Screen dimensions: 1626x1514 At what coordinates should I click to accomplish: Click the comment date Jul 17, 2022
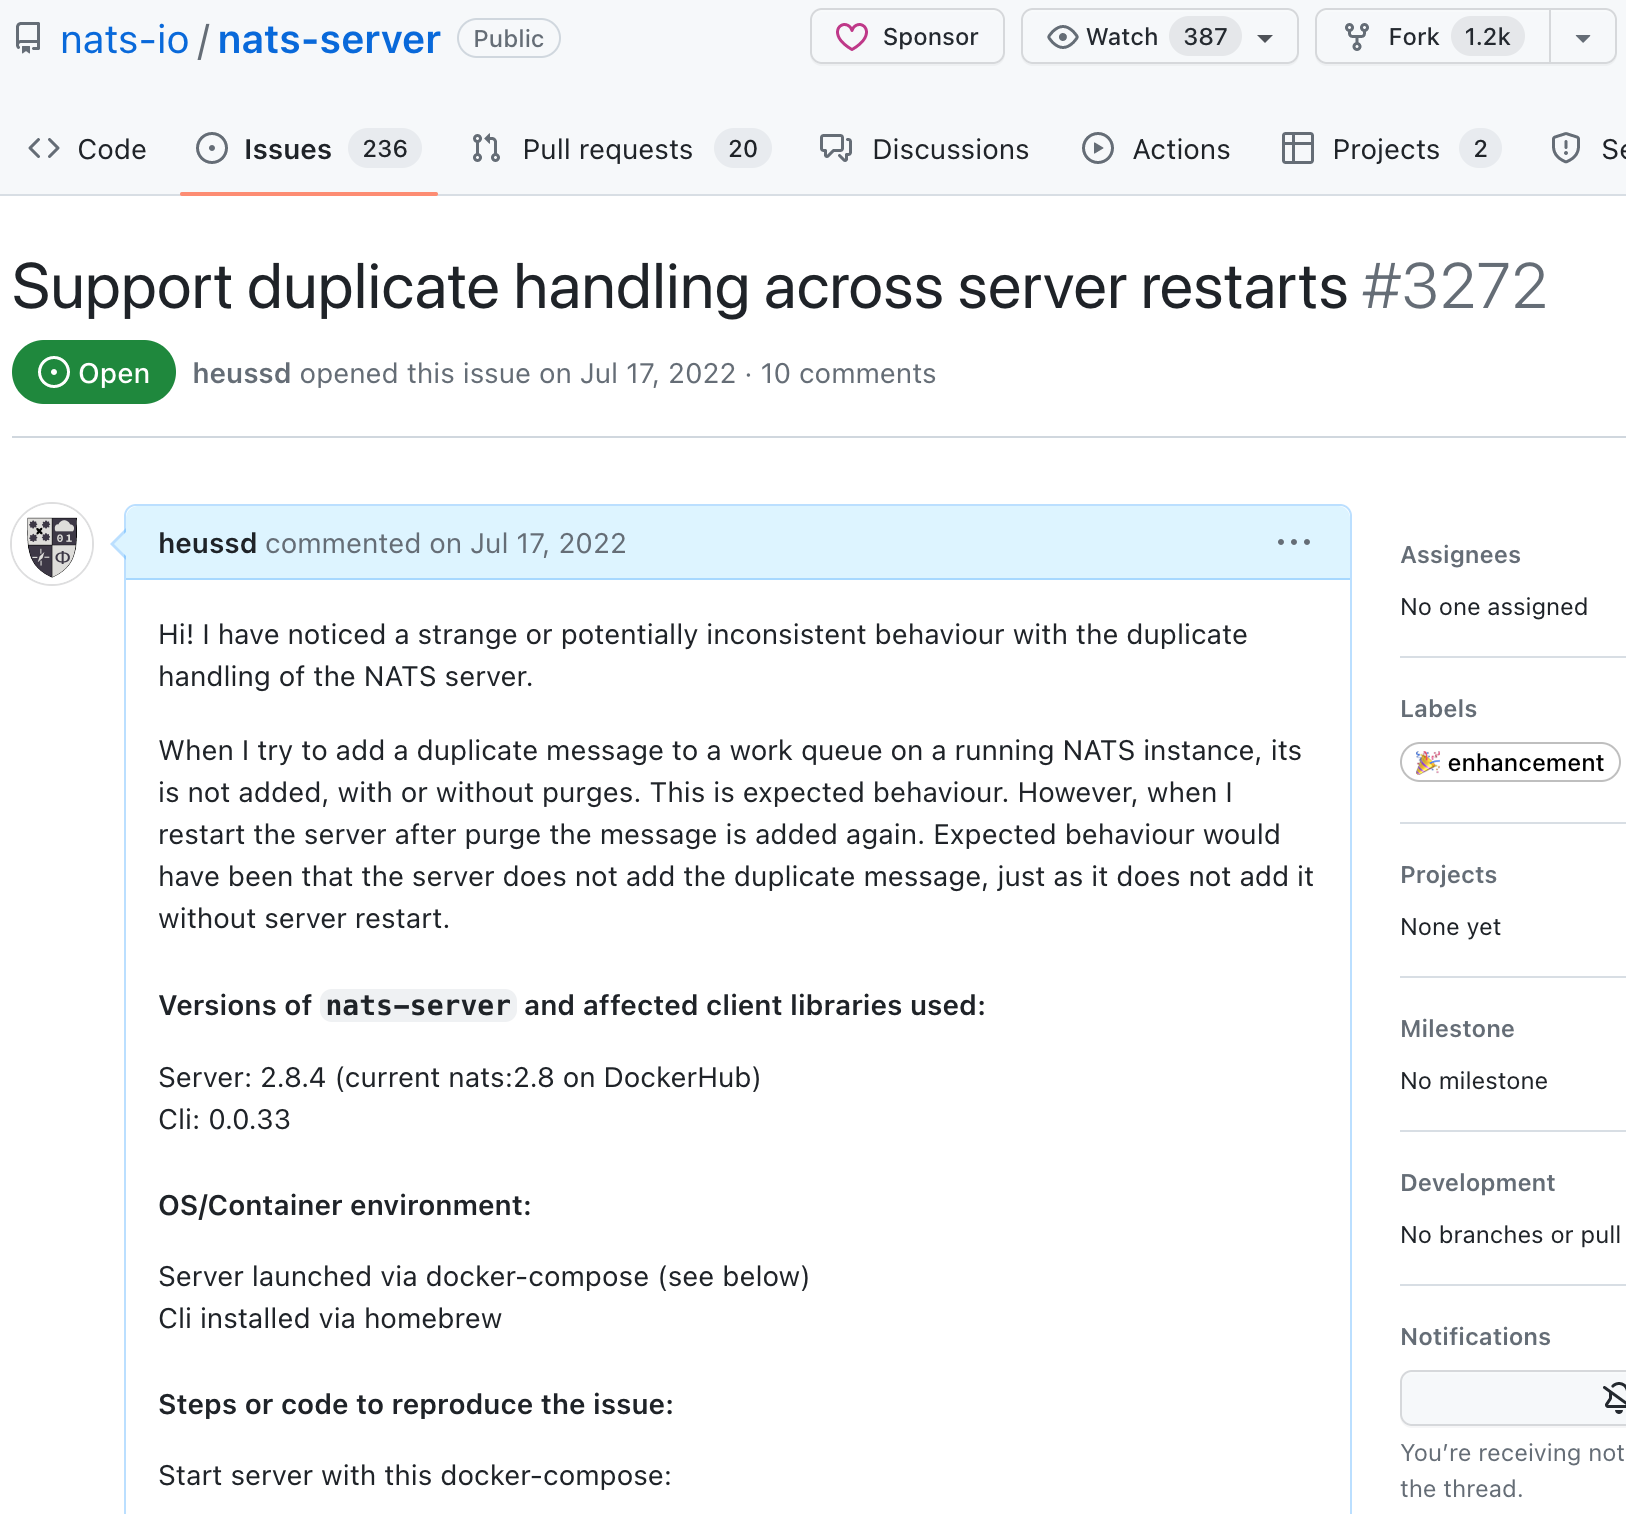click(x=548, y=543)
